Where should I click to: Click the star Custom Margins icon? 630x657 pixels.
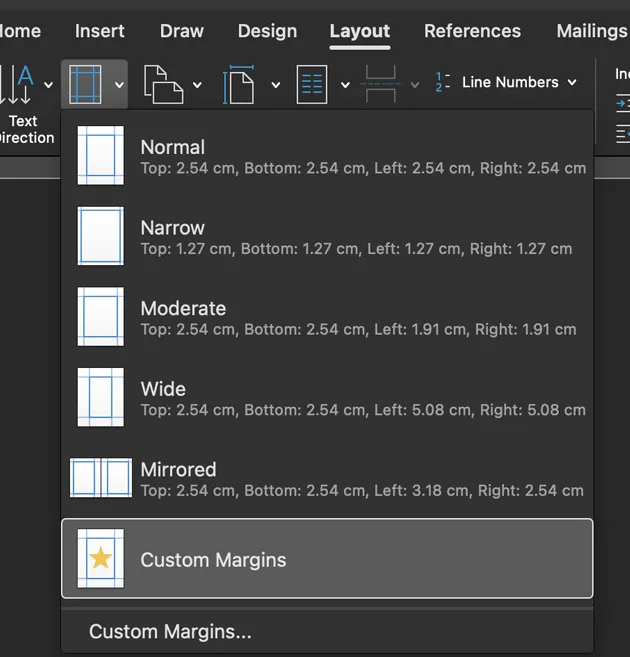(x=101, y=558)
